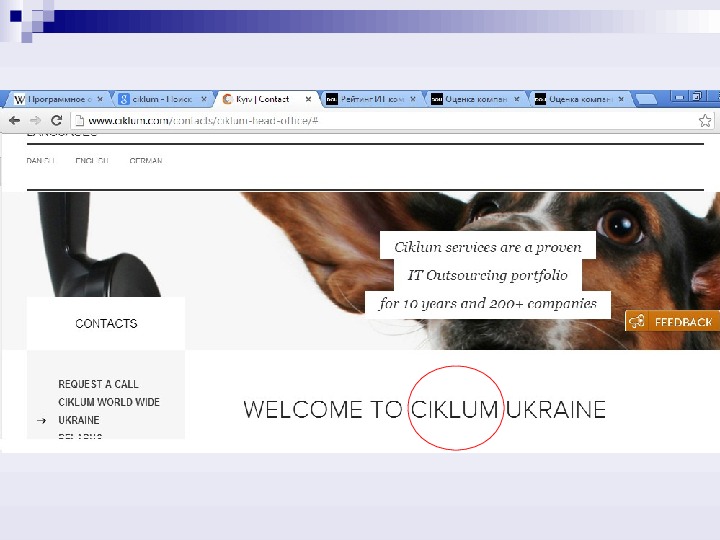Screen dimensions: 720x540
Task: Bookmark the page with the star icon
Action: [x=705, y=121]
